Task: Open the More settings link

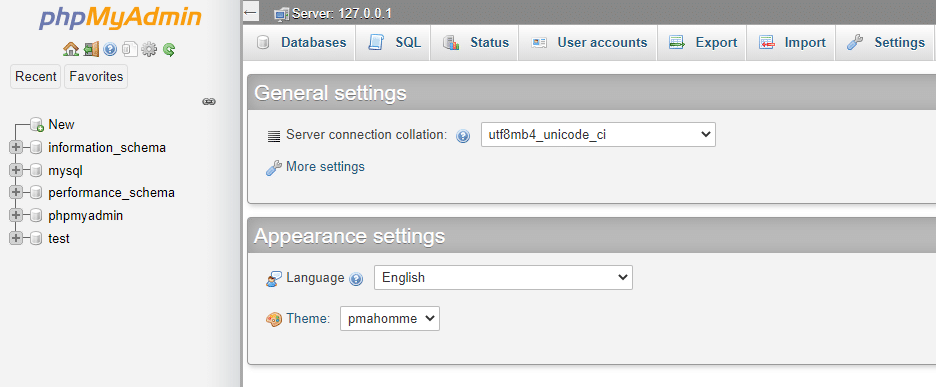Action: pyautogui.click(x=325, y=167)
